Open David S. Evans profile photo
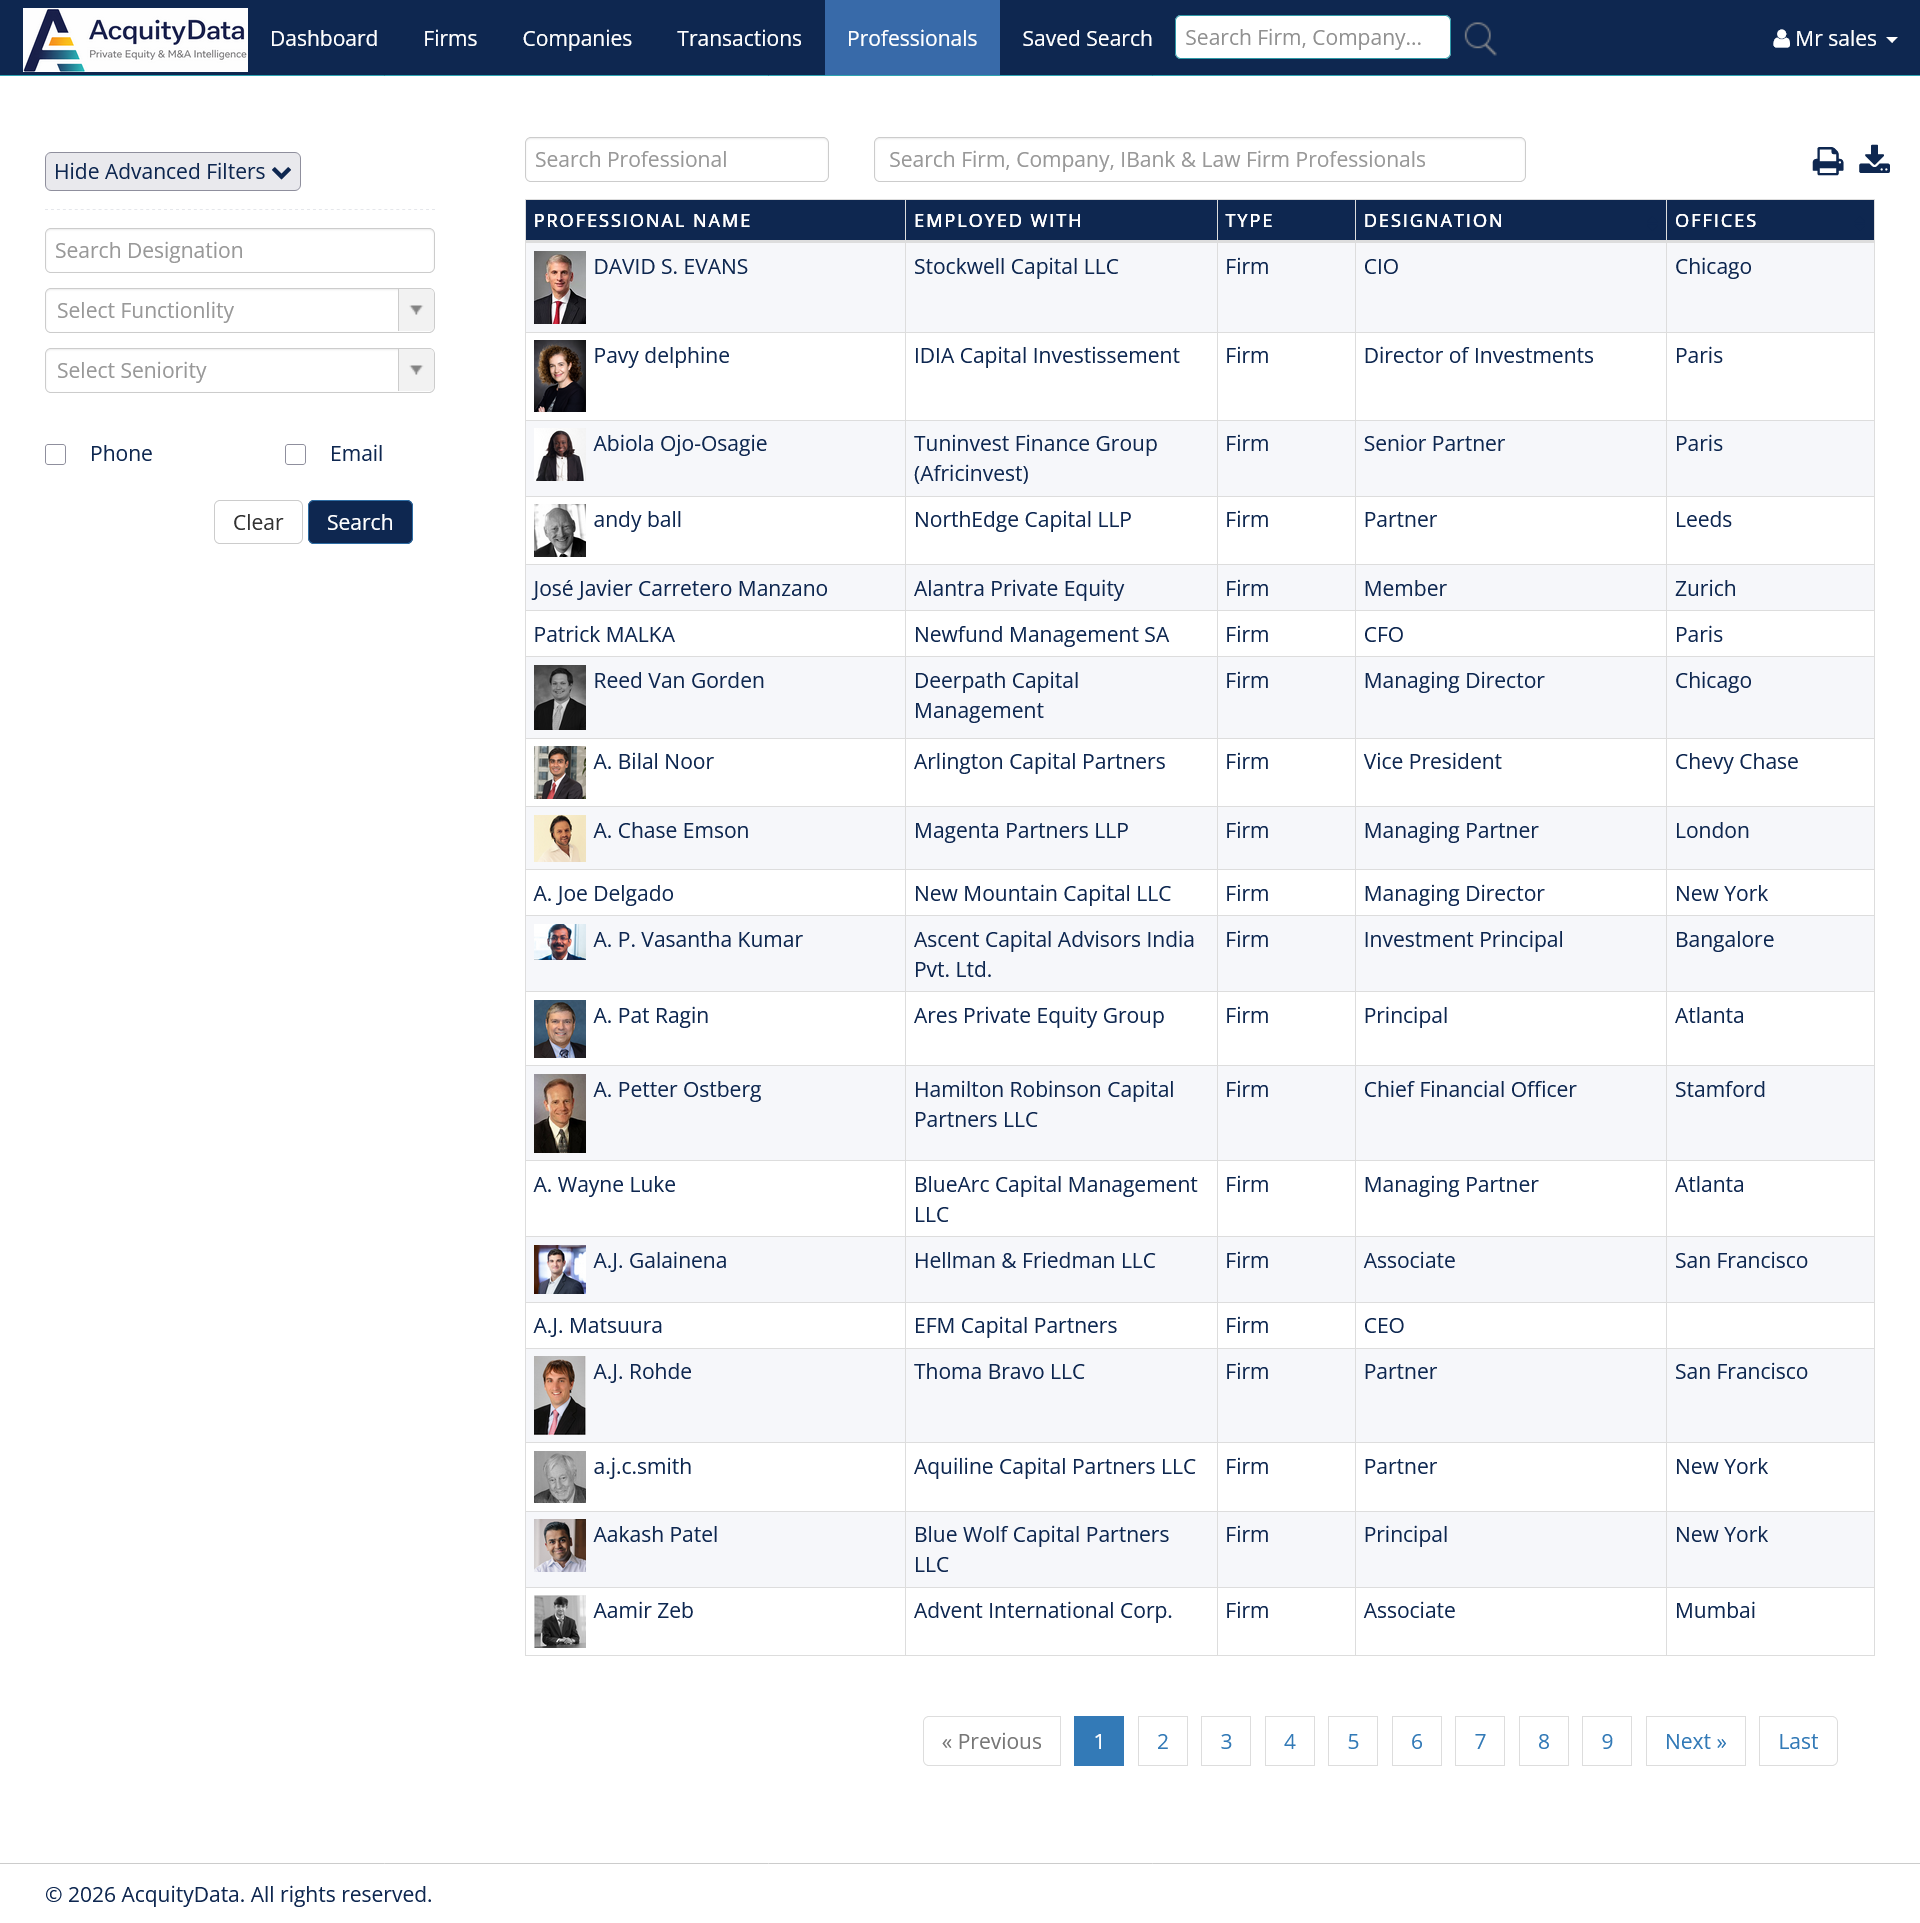Image resolution: width=1920 pixels, height=1923 pixels. pos(559,288)
